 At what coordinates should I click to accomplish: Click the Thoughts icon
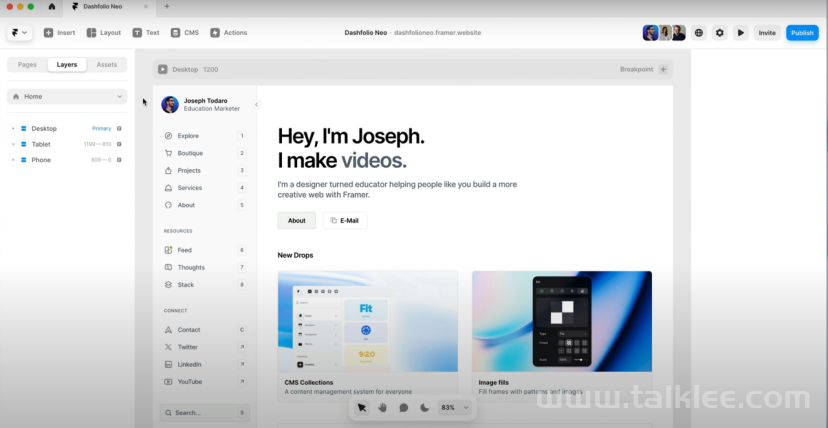168,268
